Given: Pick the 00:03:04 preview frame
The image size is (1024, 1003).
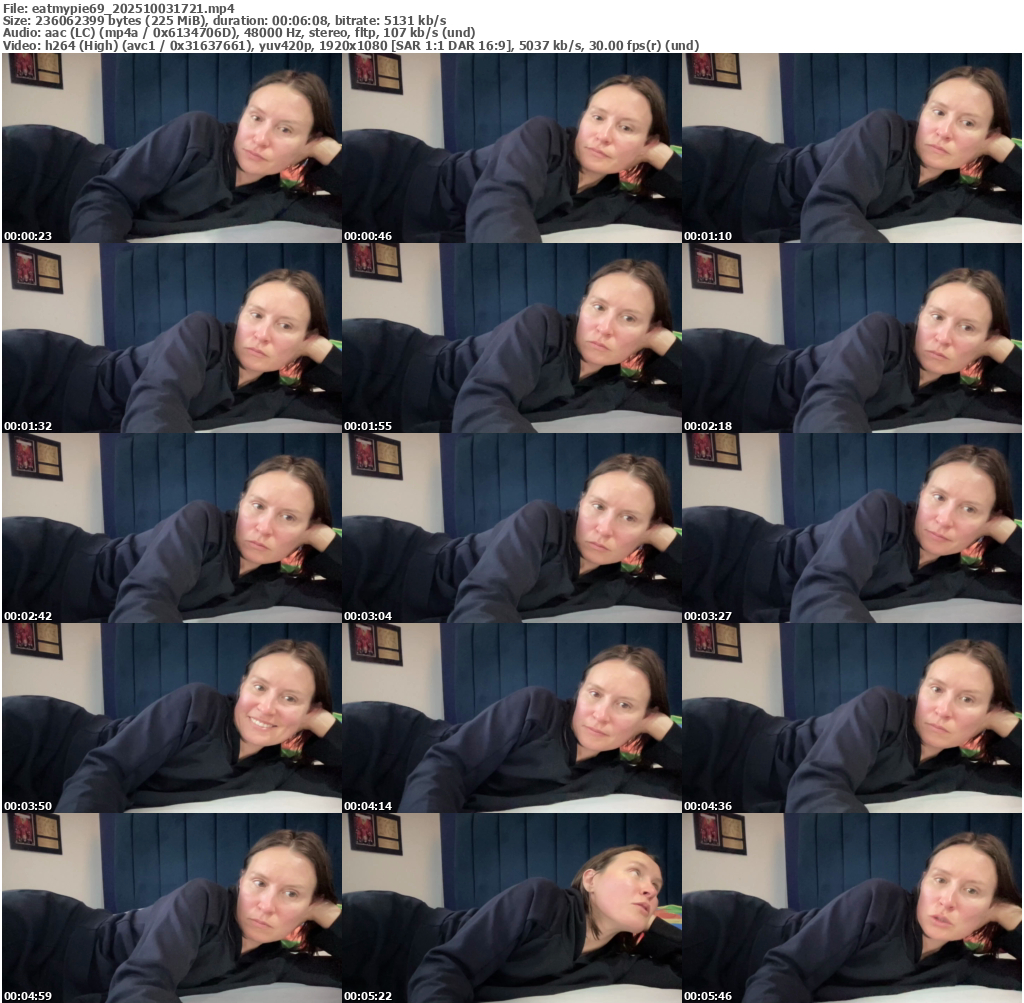Looking at the screenshot, I should point(511,528).
